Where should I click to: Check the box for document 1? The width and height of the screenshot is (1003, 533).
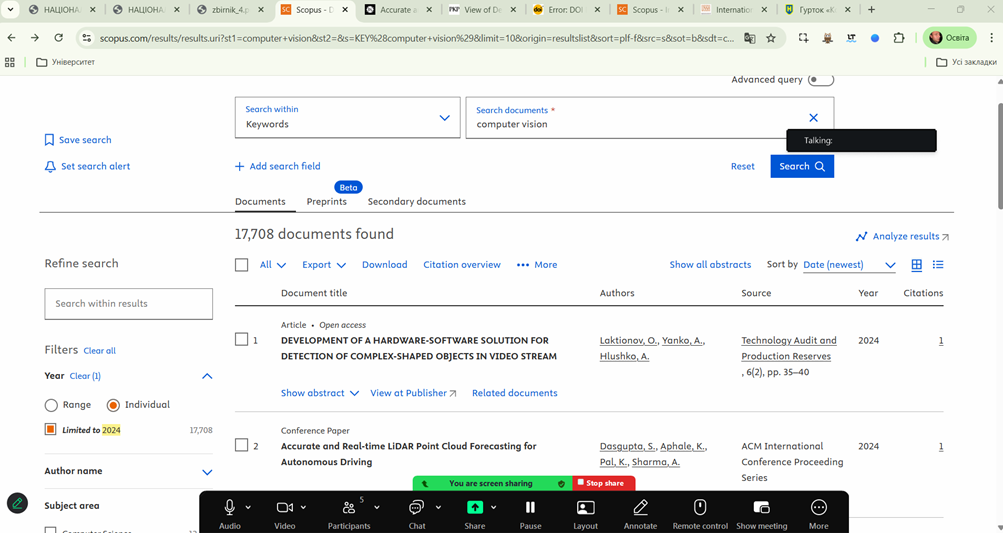(241, 340)
